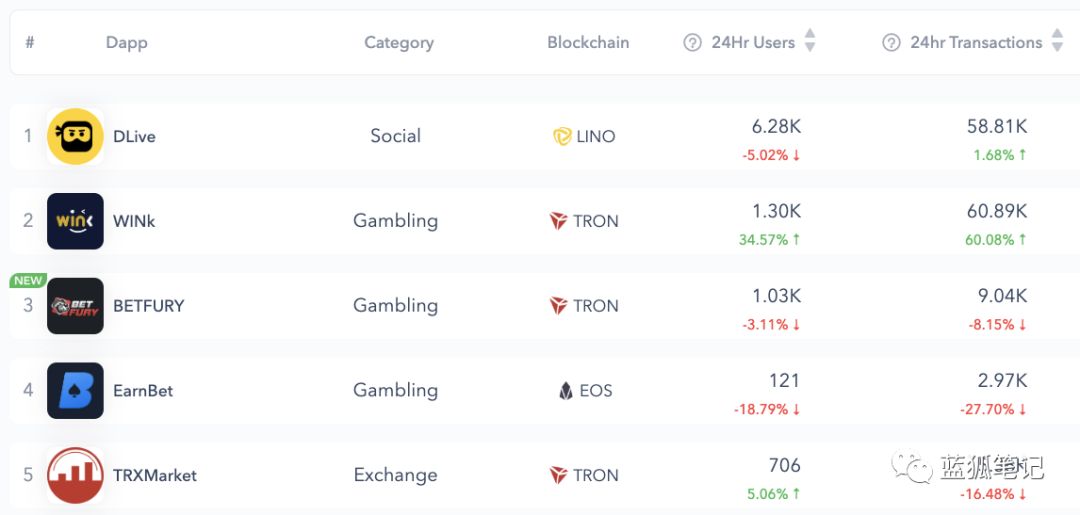Click the Blockchain column header
This screenshot has height=515, width=1080.
[x=588, y=42]
